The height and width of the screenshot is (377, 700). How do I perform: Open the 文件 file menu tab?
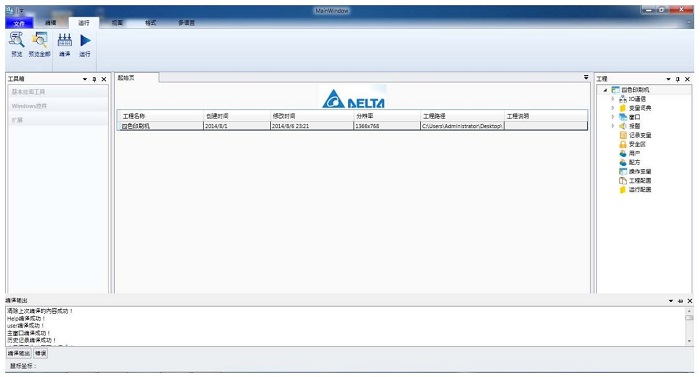(x=19, y=23)
